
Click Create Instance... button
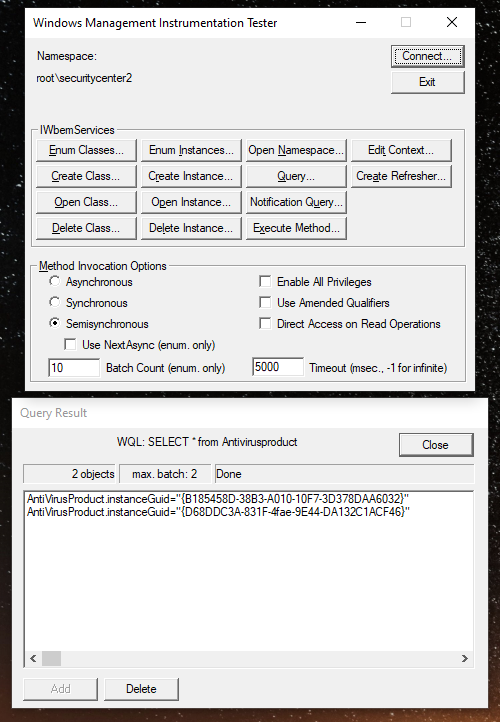[191, 176]
